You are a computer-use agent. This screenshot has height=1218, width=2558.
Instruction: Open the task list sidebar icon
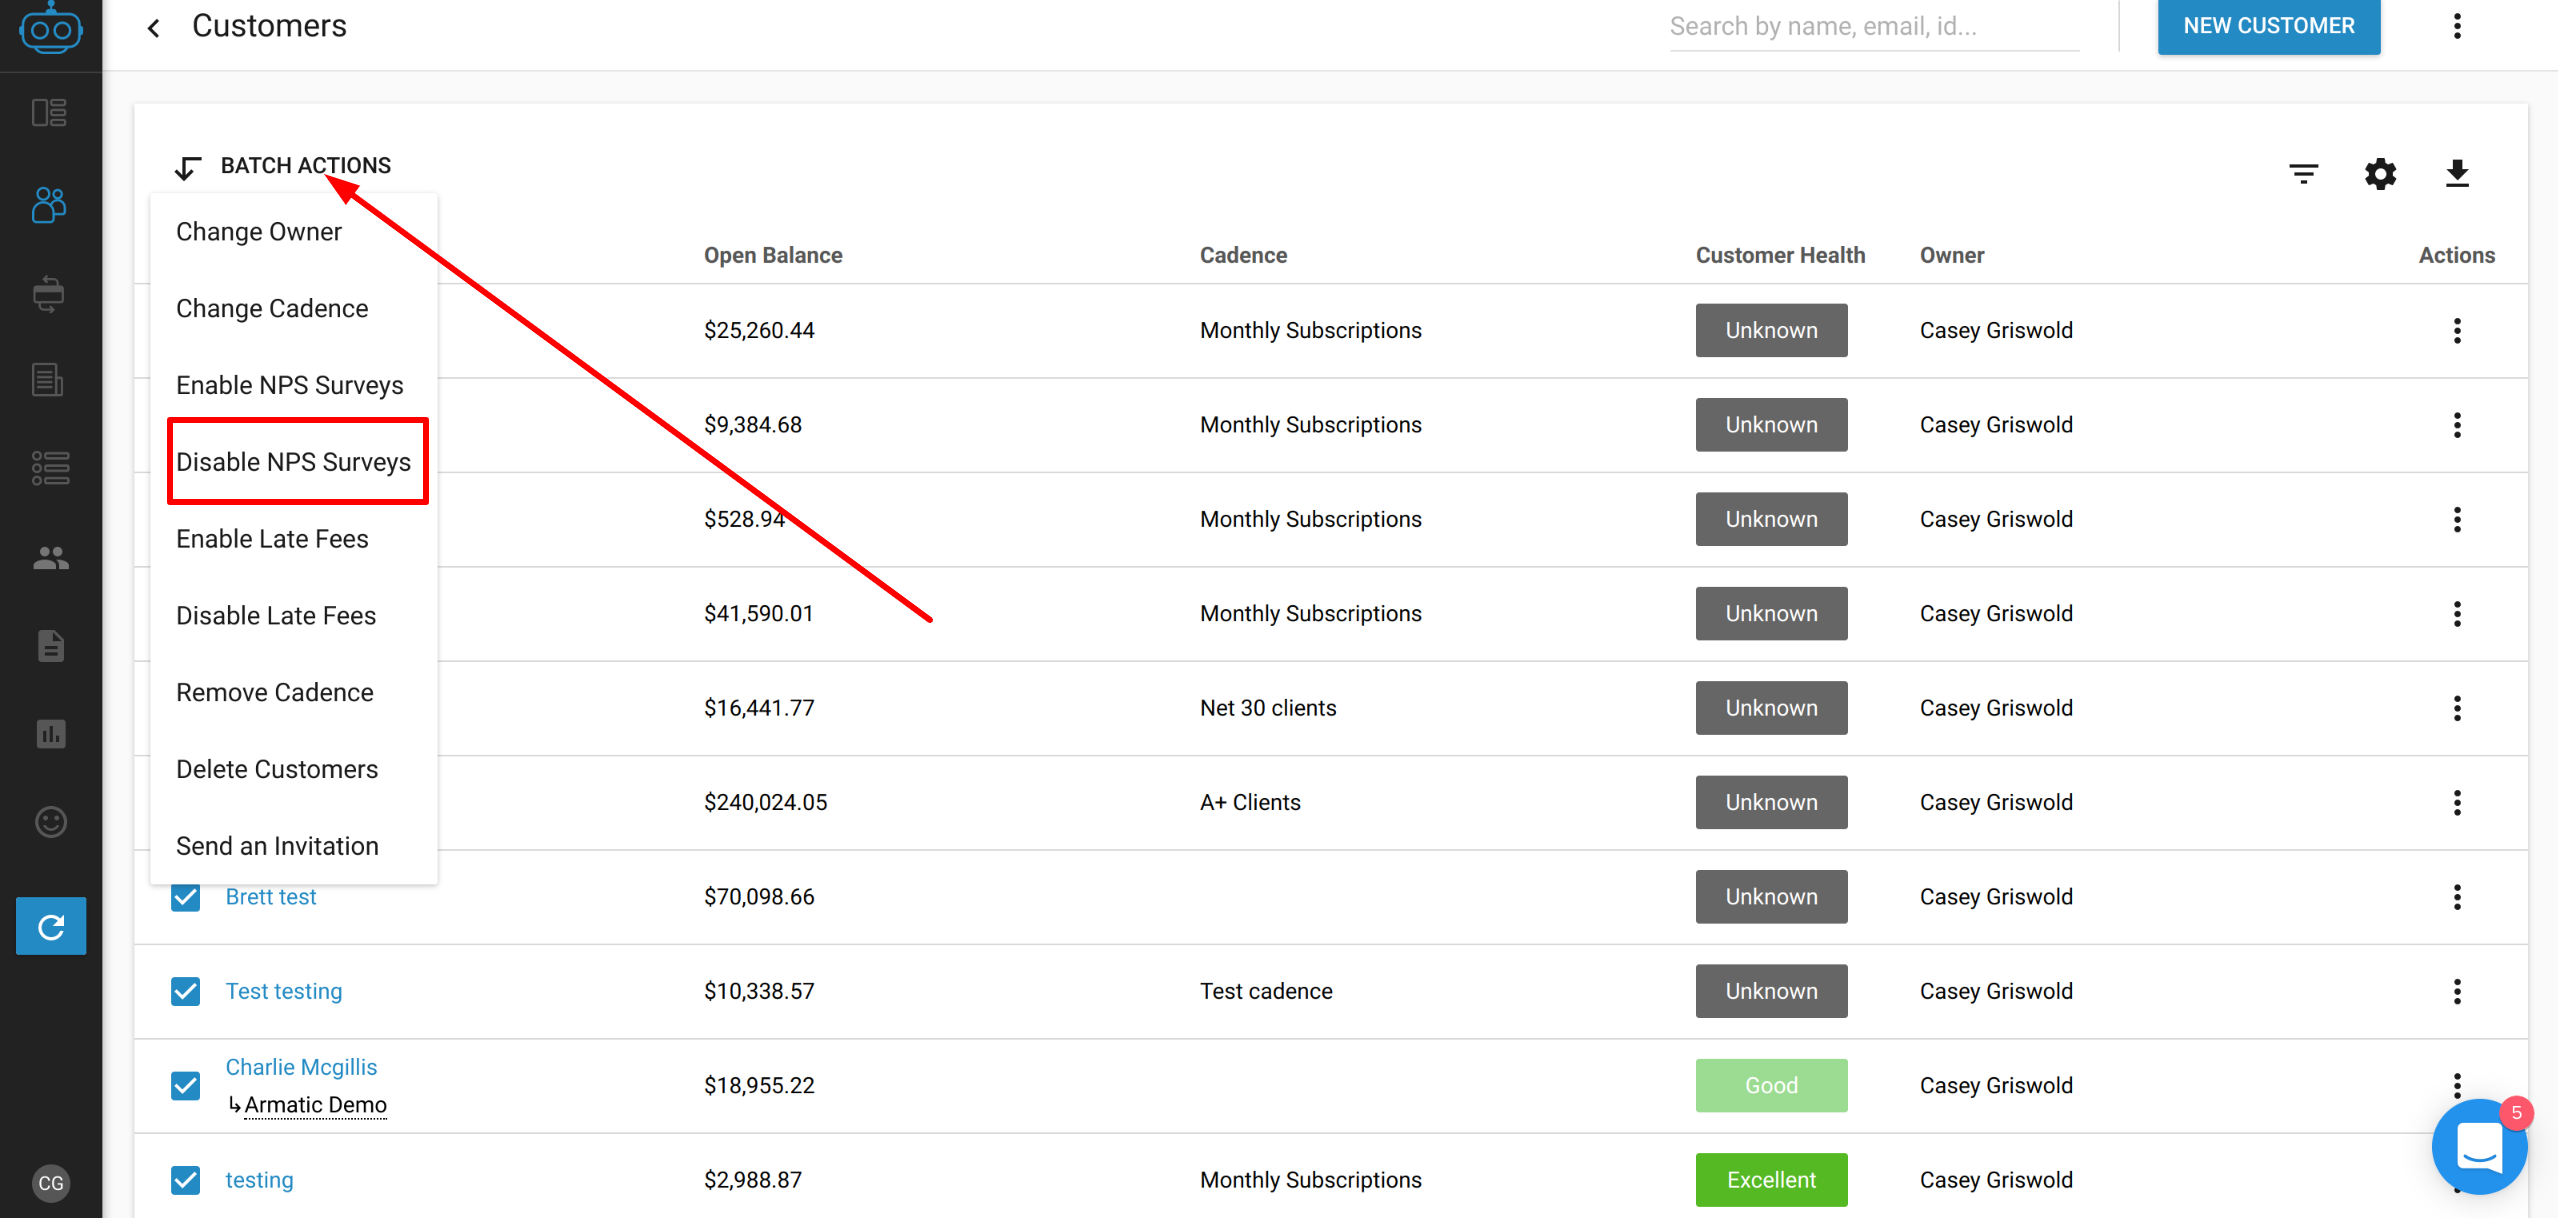49,468
